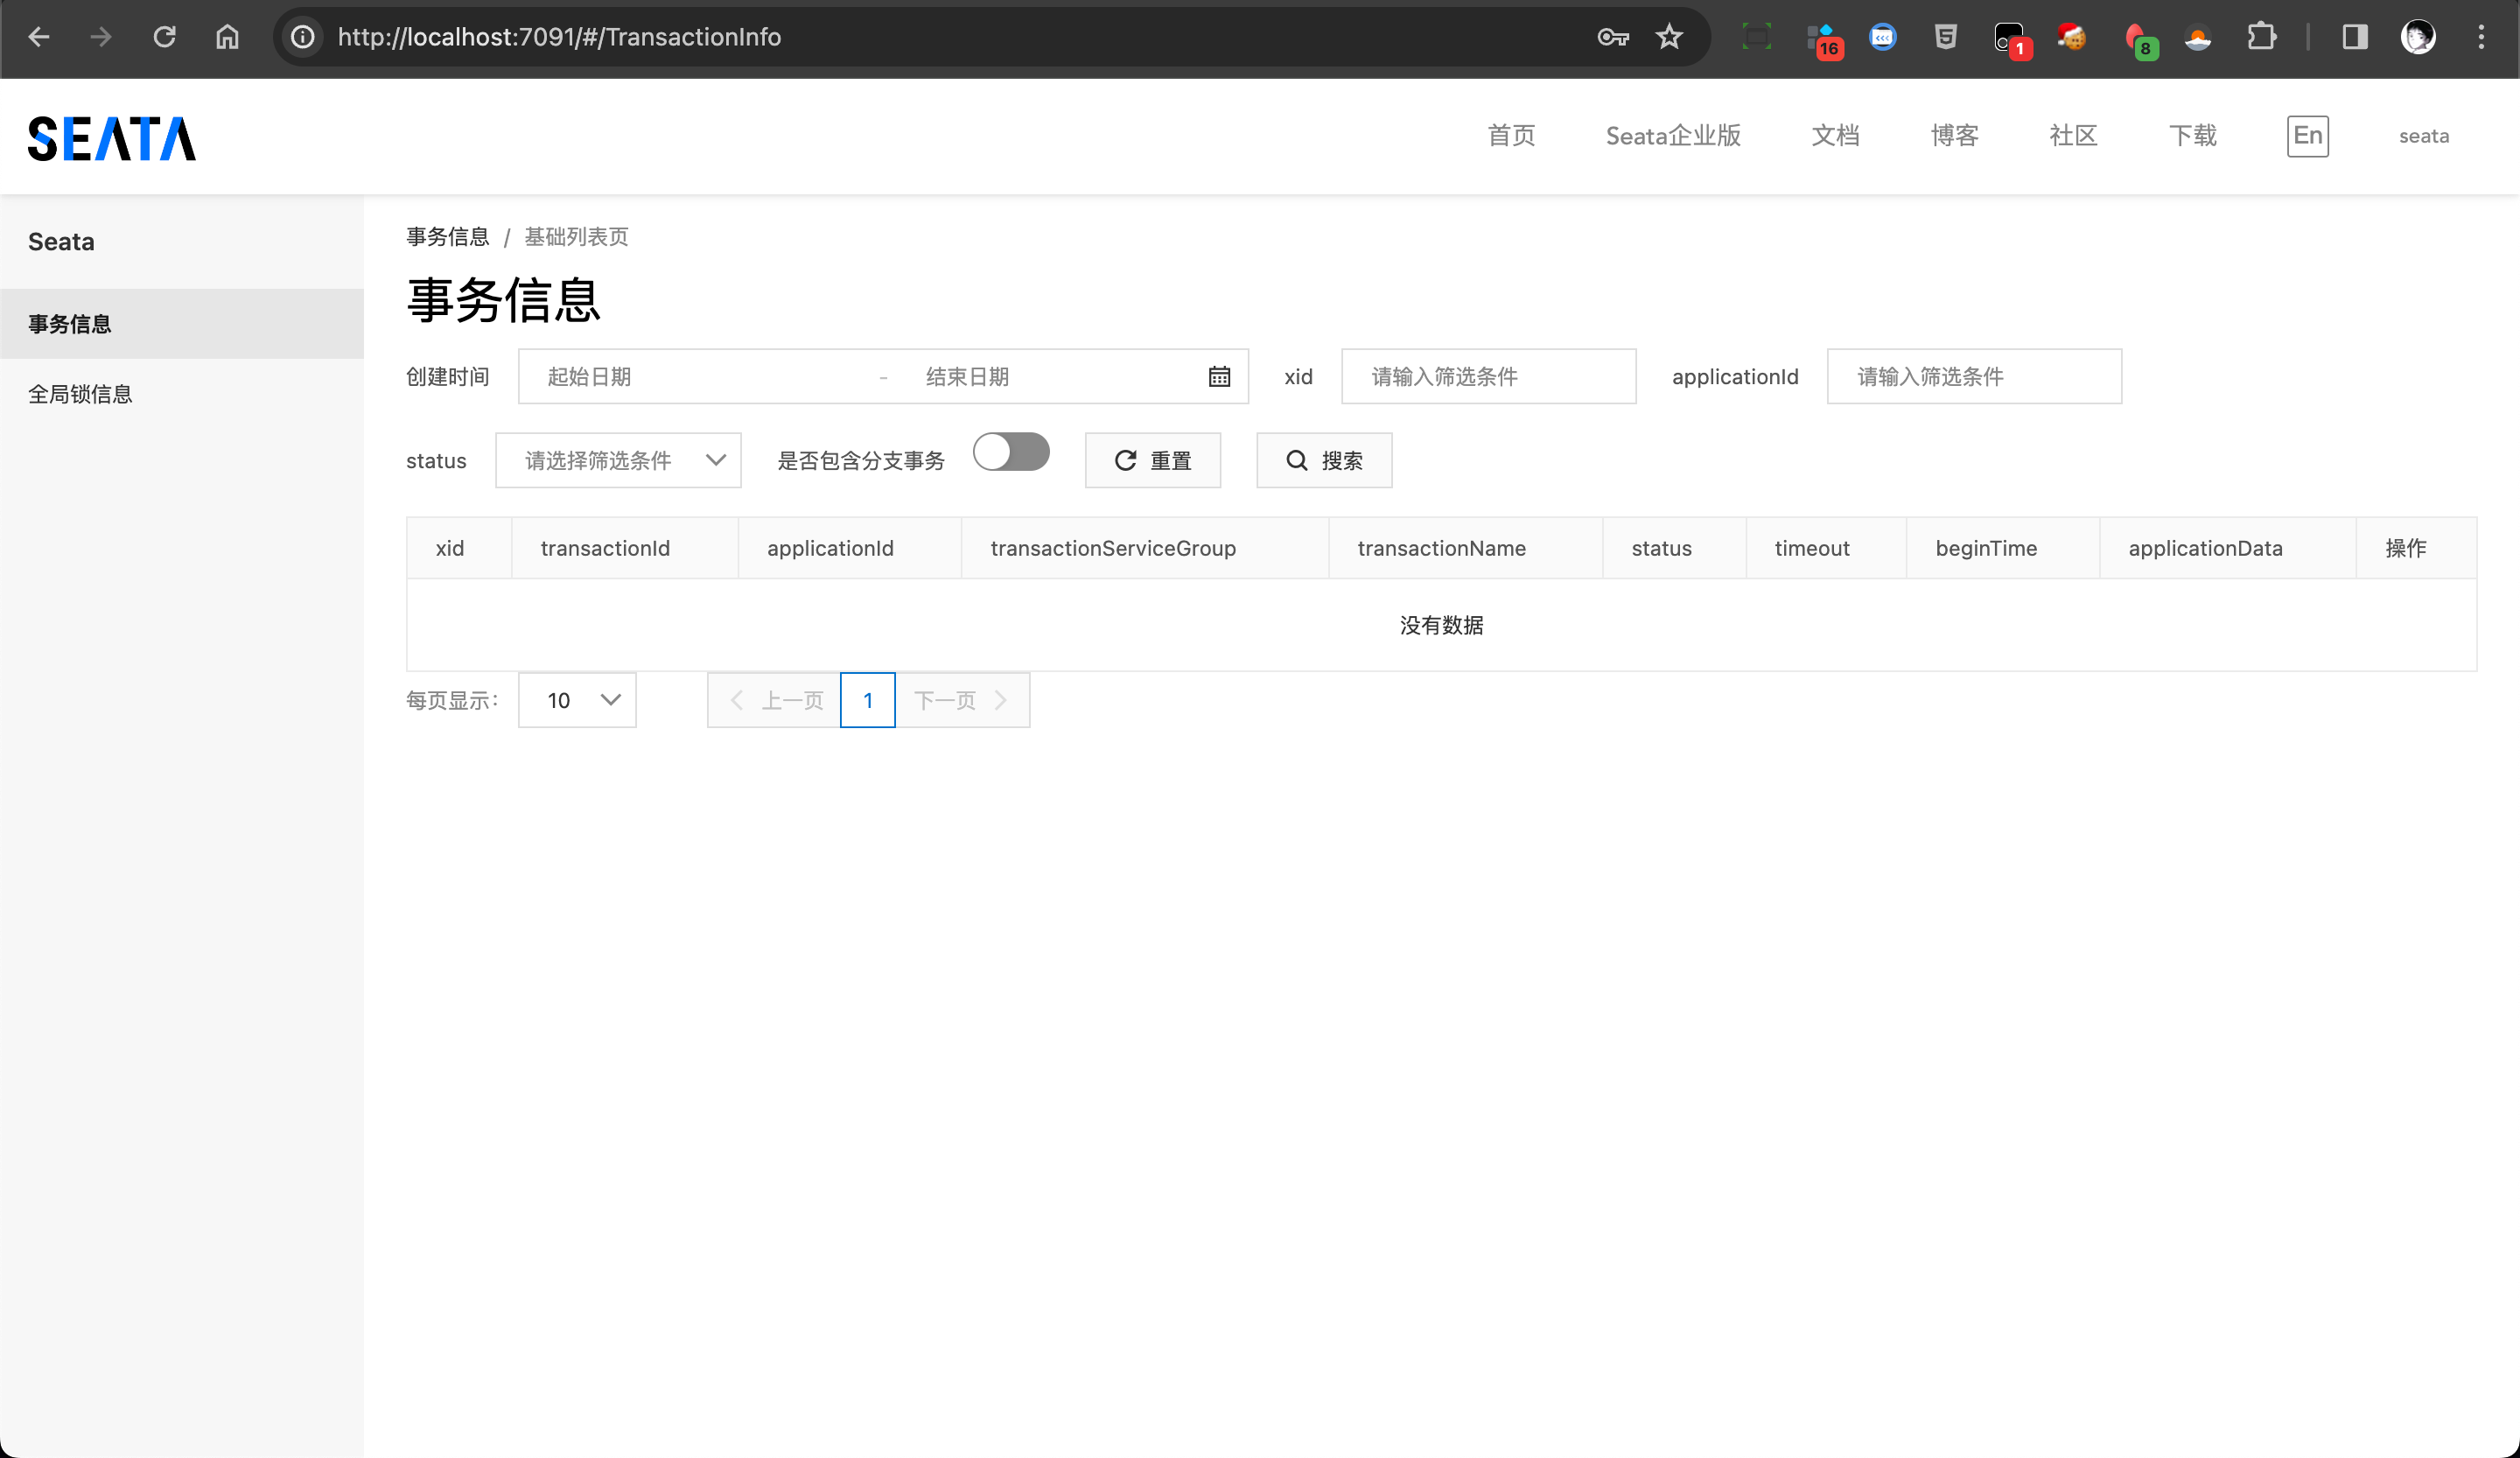Screen dimensions: 2520x1458
Task: Click the language toggle En icon
Action: [2306, 134]
